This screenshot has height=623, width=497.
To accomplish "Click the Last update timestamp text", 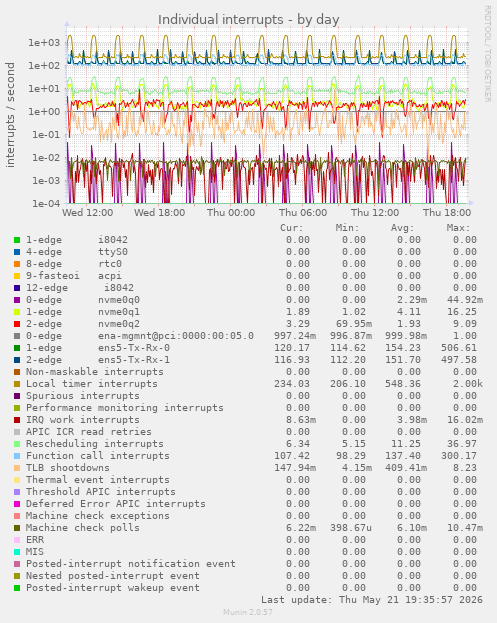I will click(372, 600).
